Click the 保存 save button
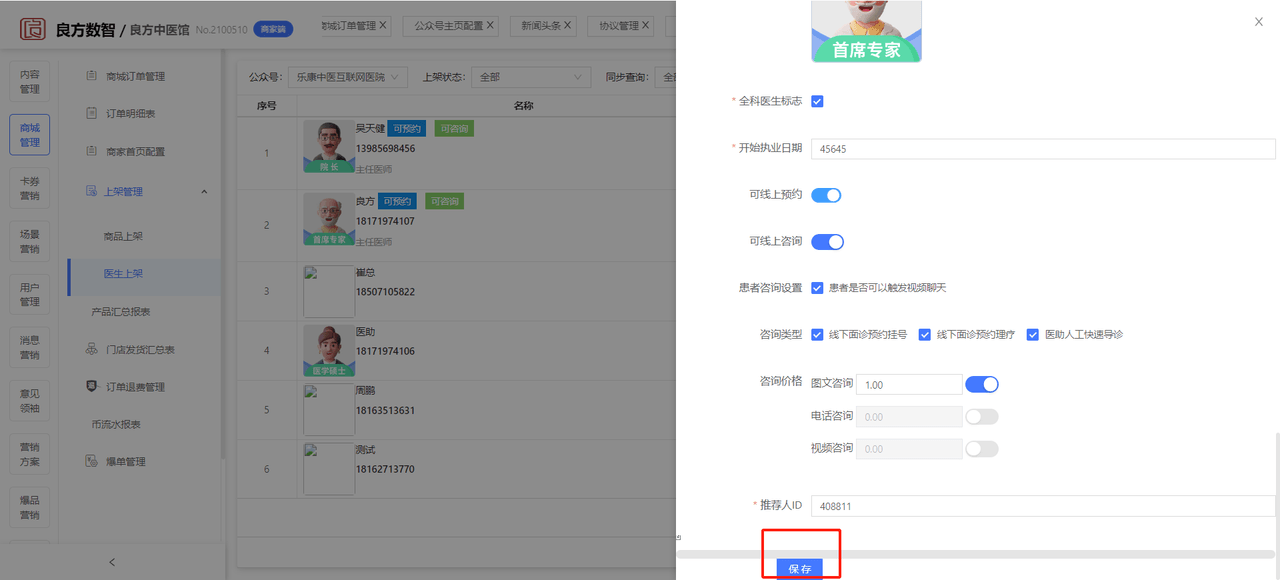 [x=800, y=568]
